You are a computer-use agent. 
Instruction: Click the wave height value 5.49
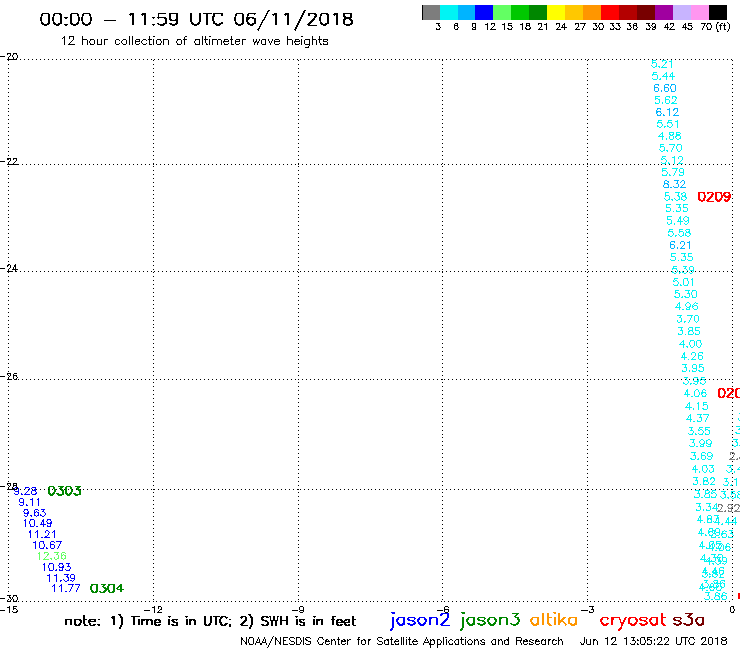click(x=678, y=220)
